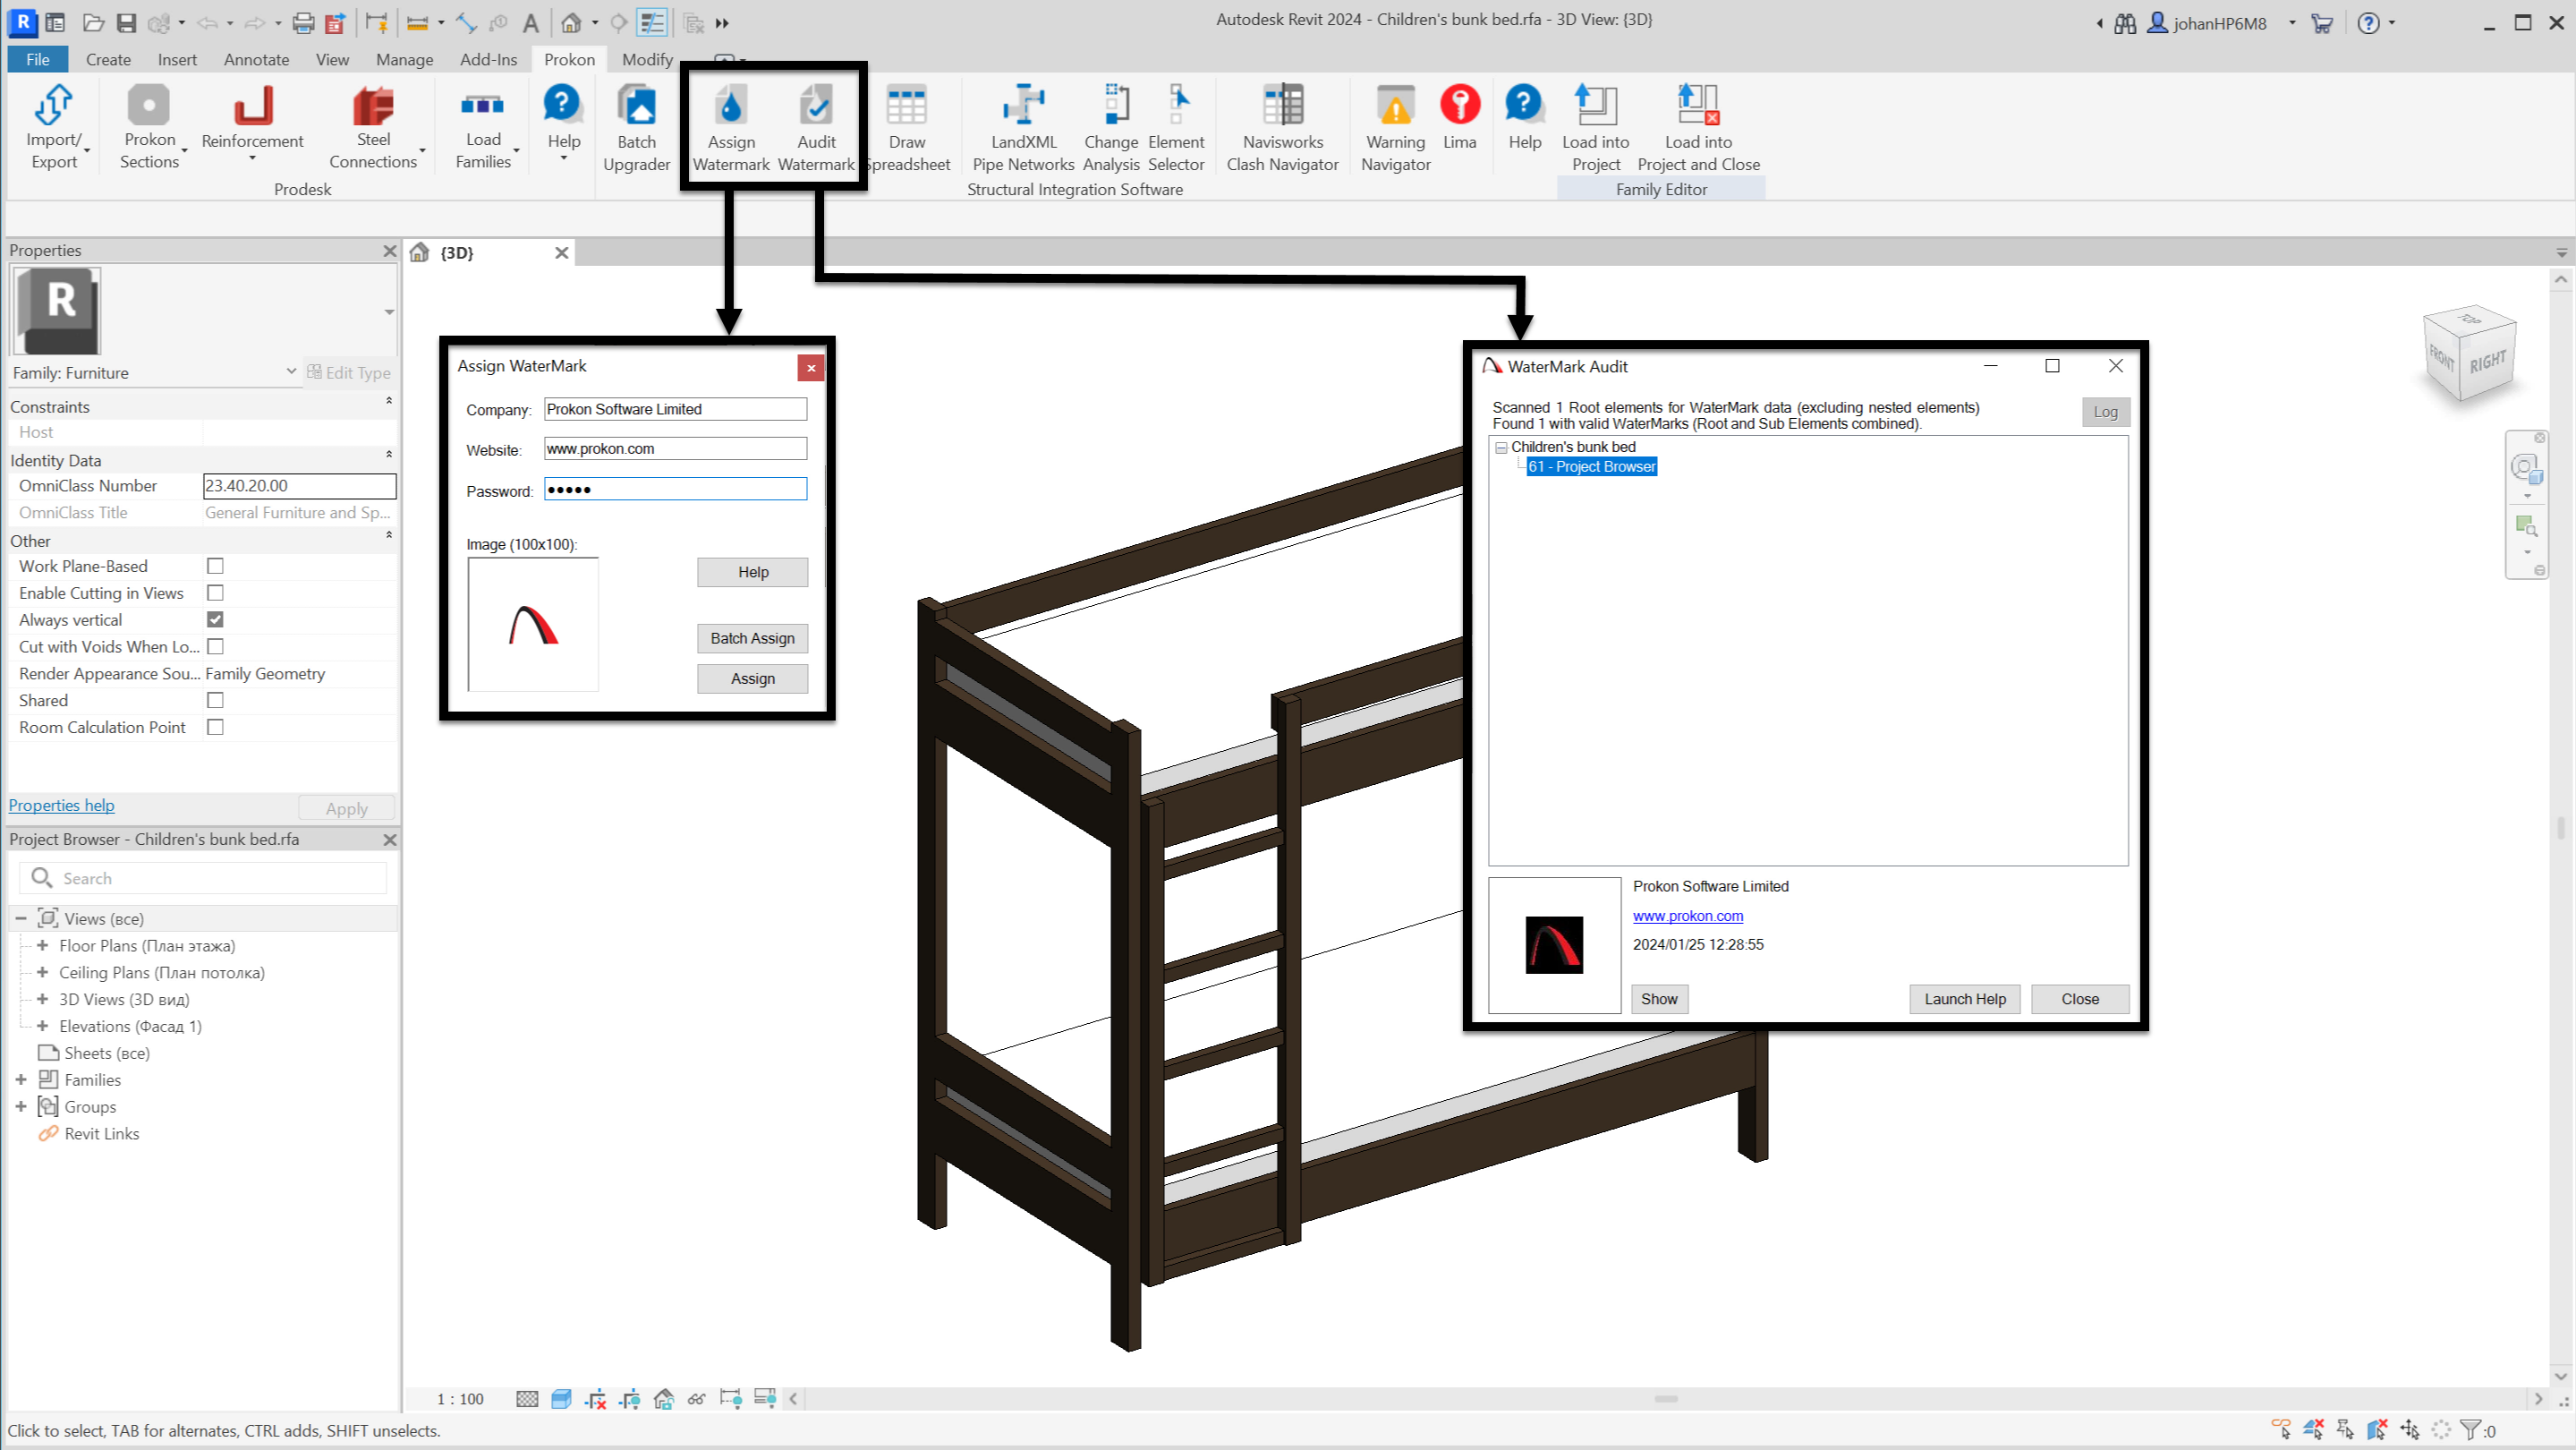Open the Family: Furniture type dropdown
The width and height of the screenshot is (2576, 1450).
point(291,372)
